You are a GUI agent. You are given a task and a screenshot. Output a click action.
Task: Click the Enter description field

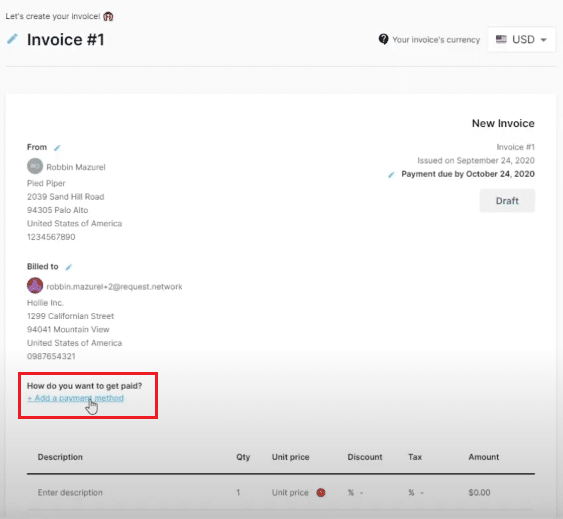(70, 492)
